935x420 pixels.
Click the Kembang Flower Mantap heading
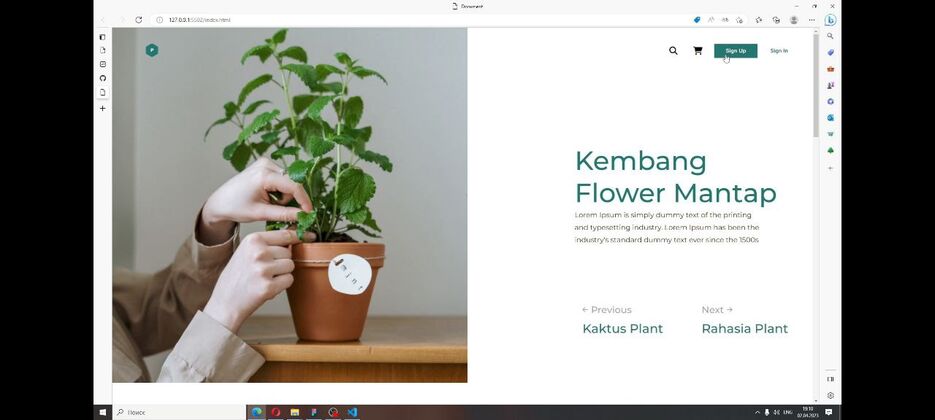[x=676, y=177]
